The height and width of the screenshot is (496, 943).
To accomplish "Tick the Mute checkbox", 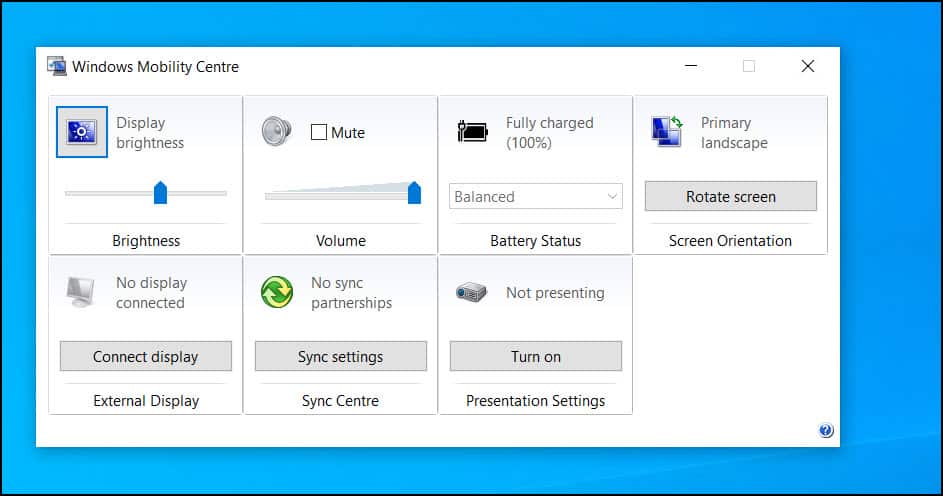I will (319, 132).
